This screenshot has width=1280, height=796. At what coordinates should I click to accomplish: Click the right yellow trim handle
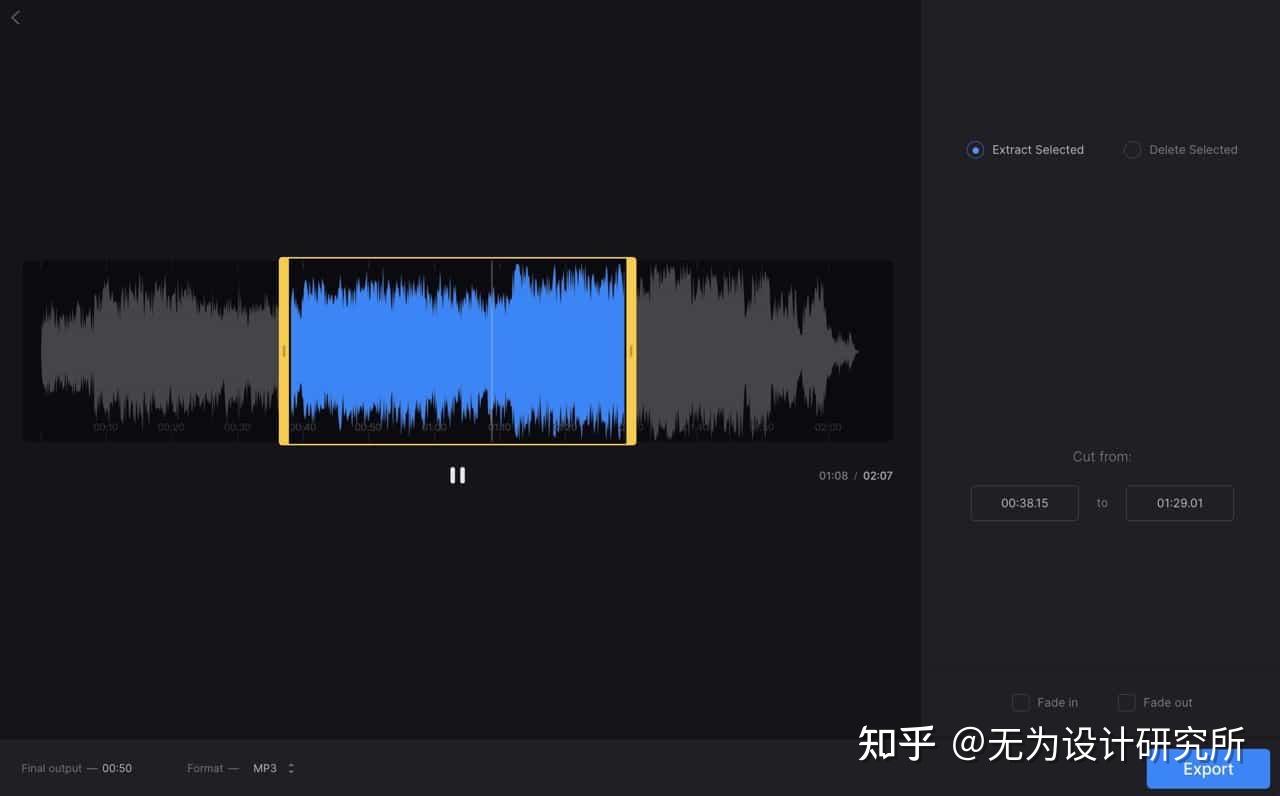coord(632,350)
